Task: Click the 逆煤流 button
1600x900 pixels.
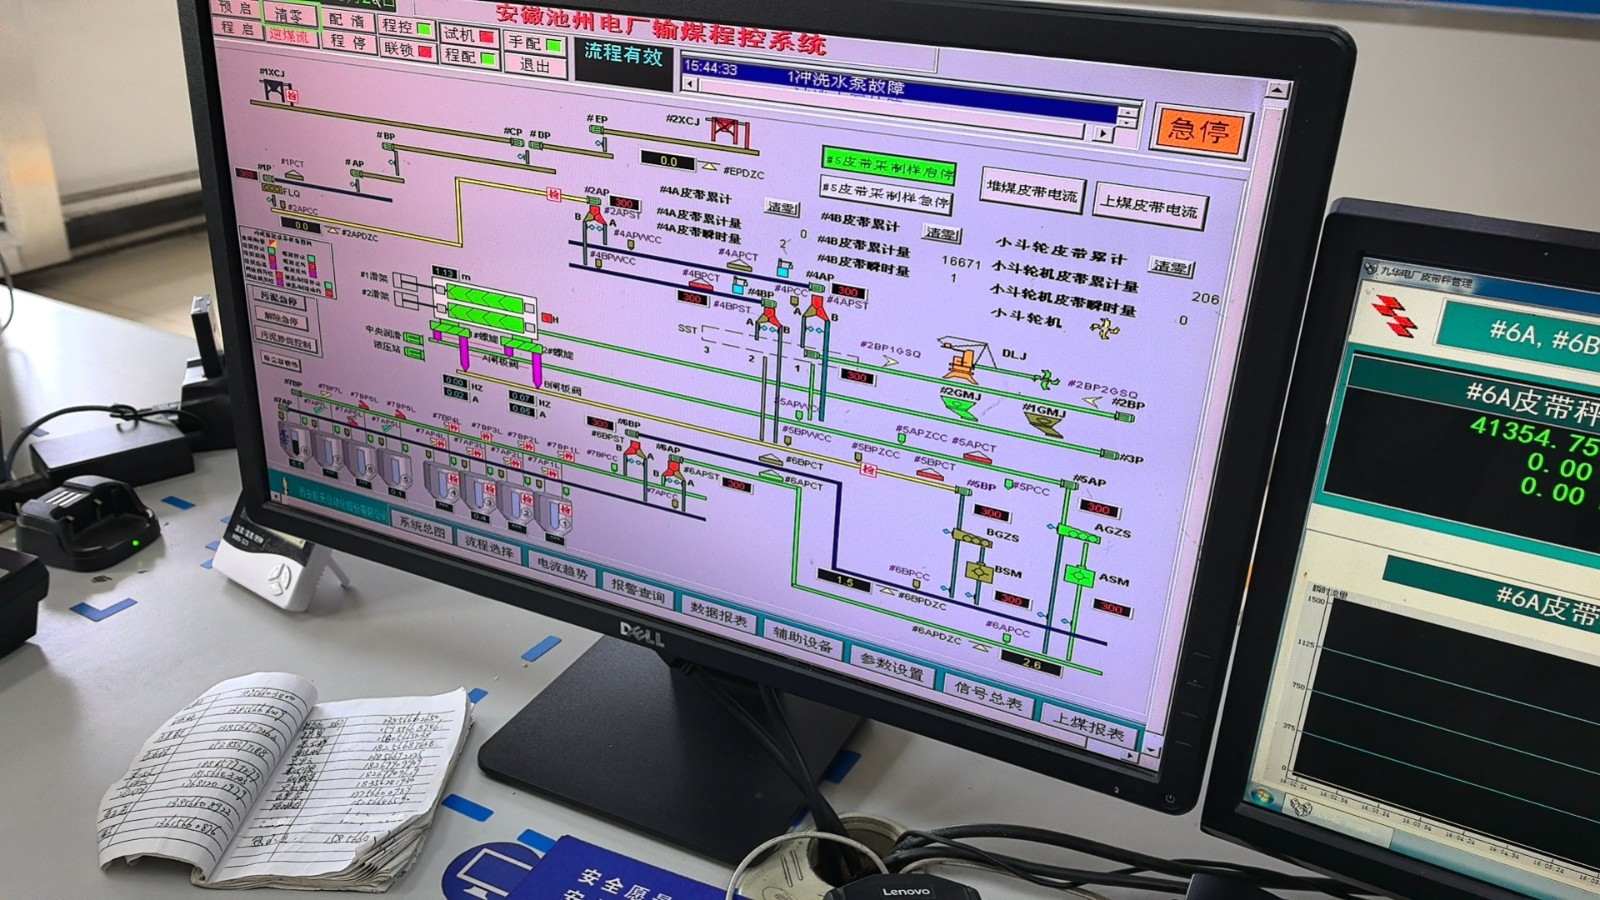Action: click(x=289, y=36)
